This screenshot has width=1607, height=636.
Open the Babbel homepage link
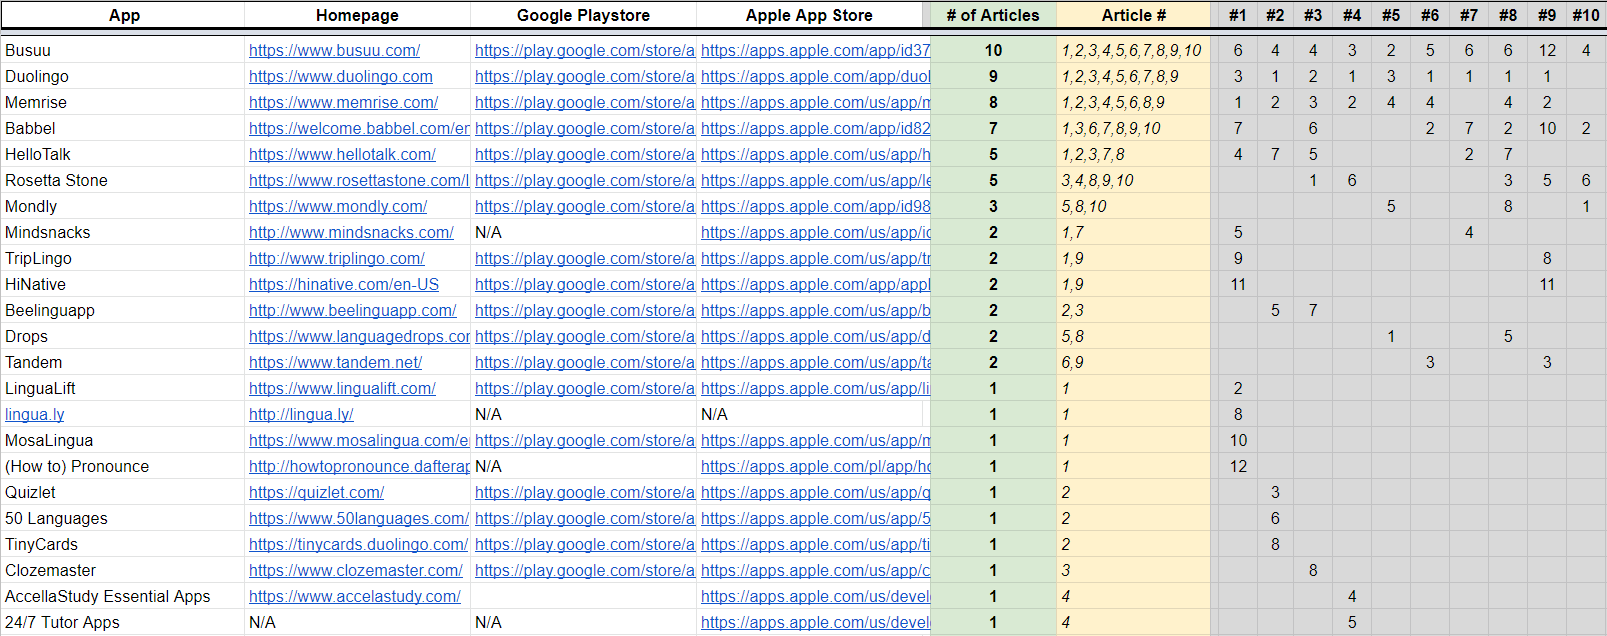tap(359, 128)
